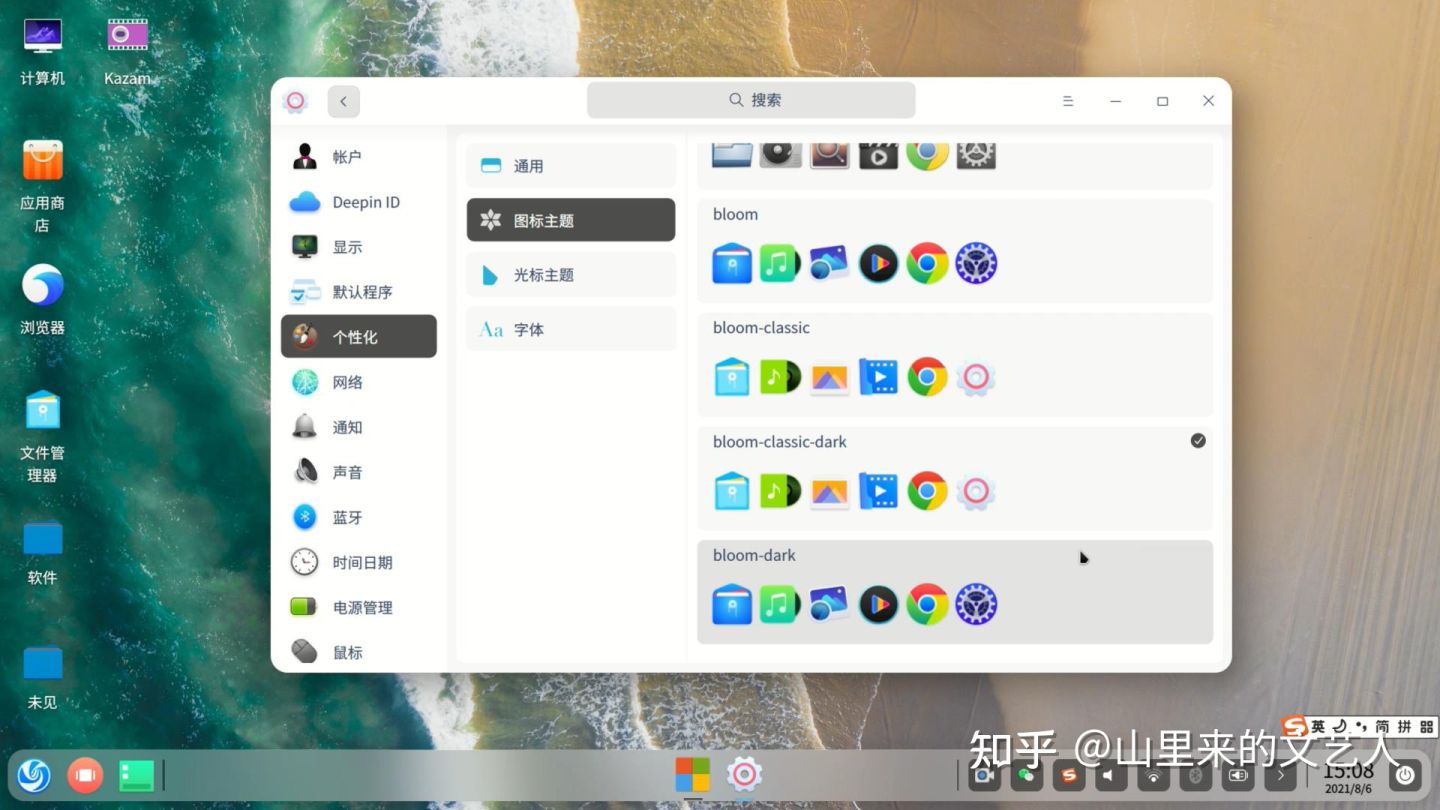The image size is (1440, 810).
Task: Select the bloom icon theme
Action: (955, 251)
